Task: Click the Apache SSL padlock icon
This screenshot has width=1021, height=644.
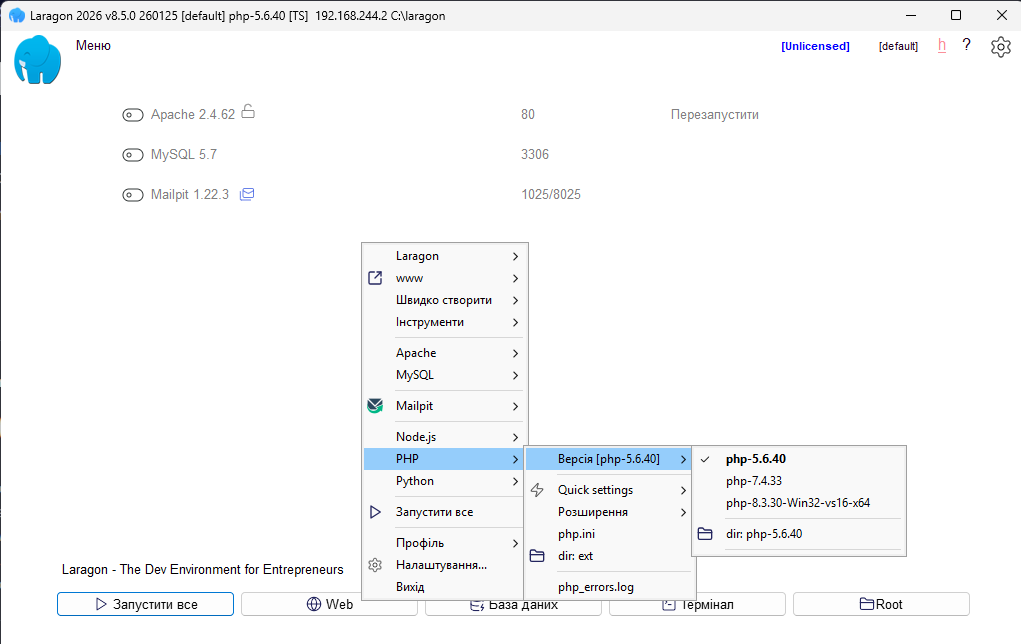Action: (248, 113)
